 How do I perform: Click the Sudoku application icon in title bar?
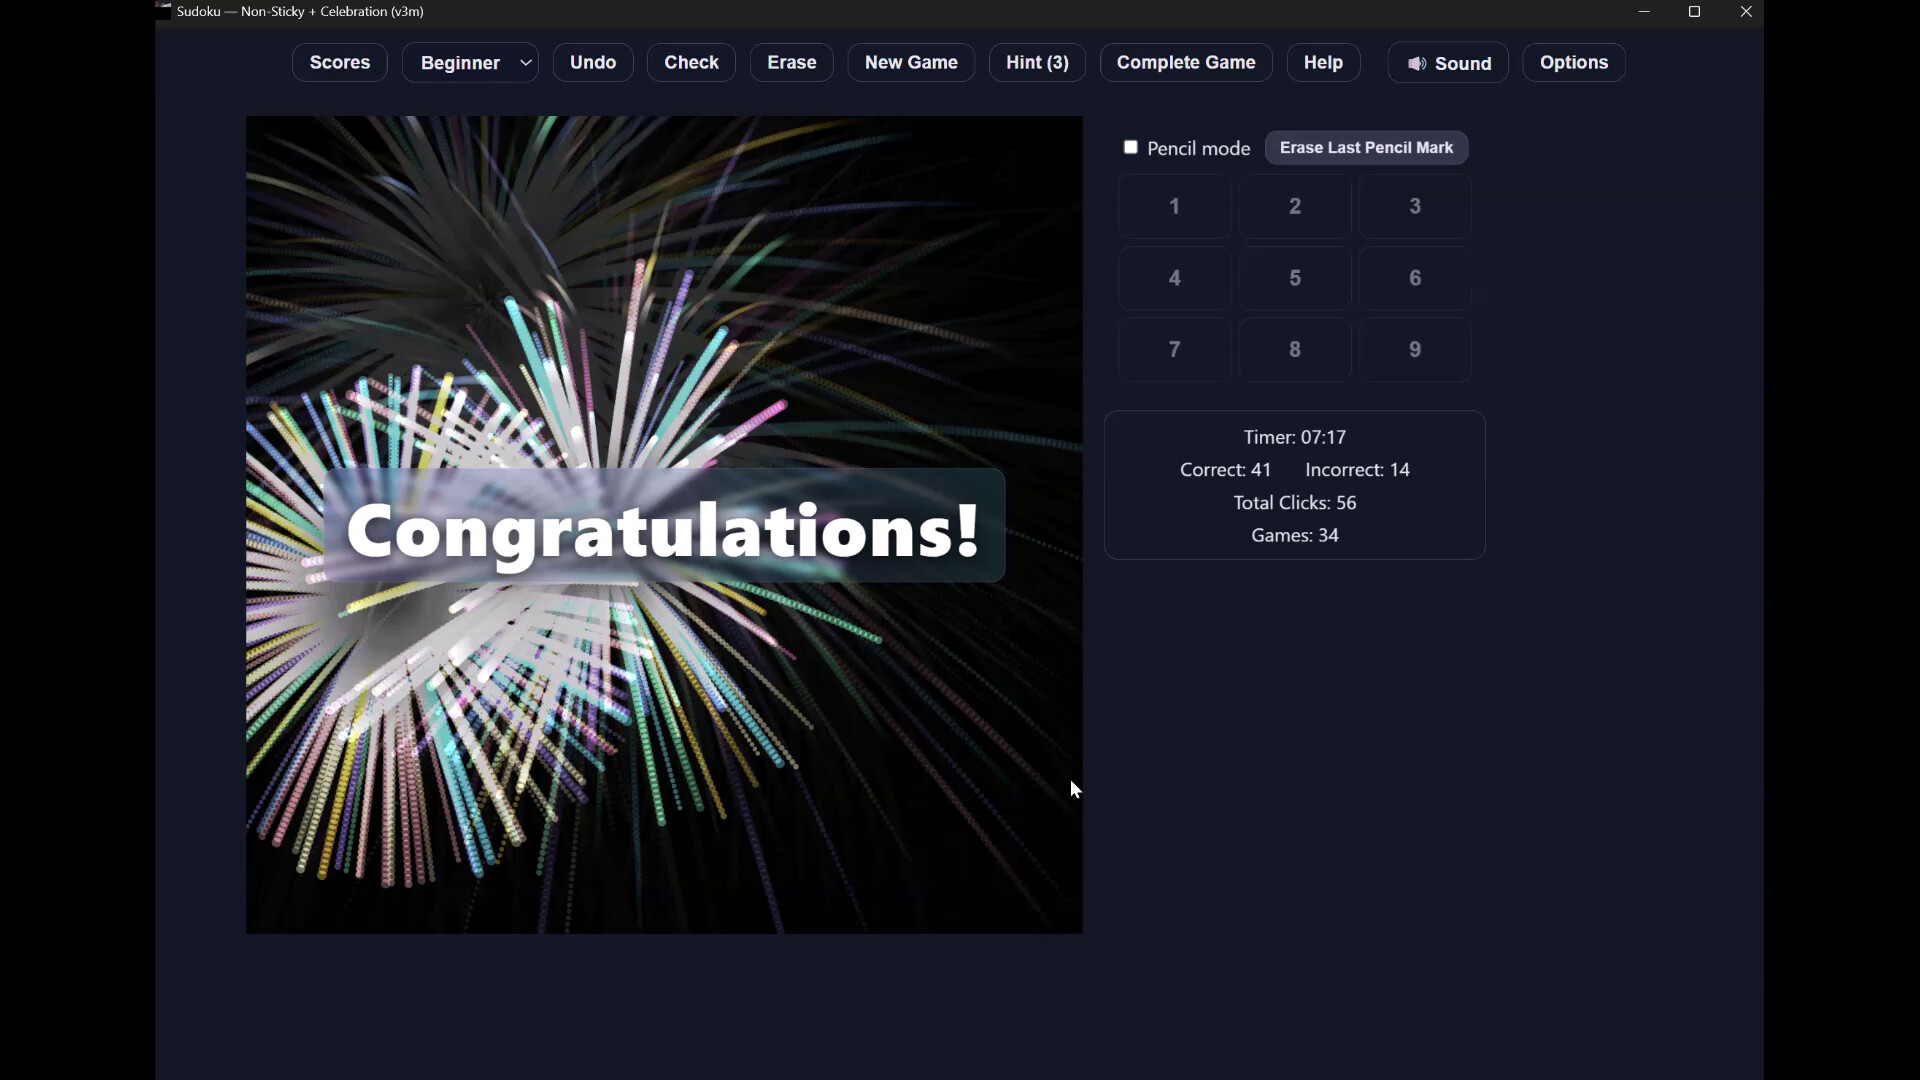coord(163,11)
